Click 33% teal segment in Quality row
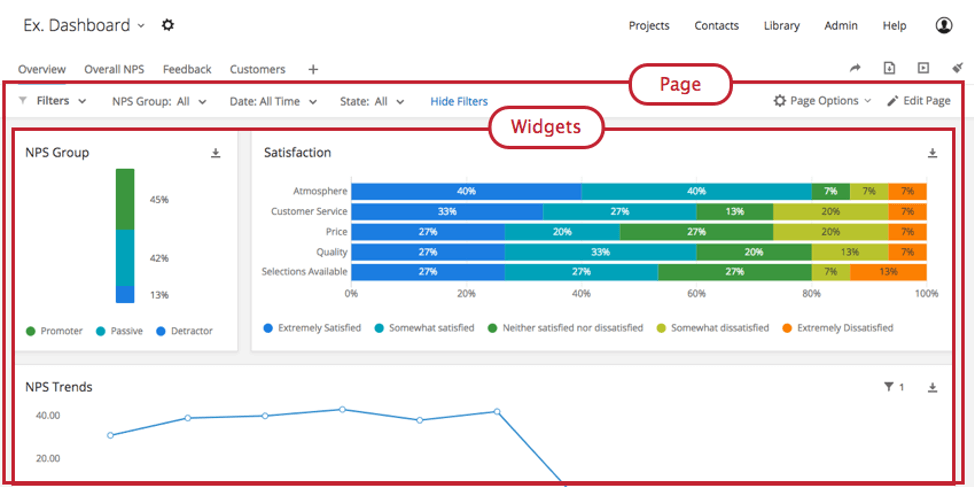974x487 pixels. point(601,252)
